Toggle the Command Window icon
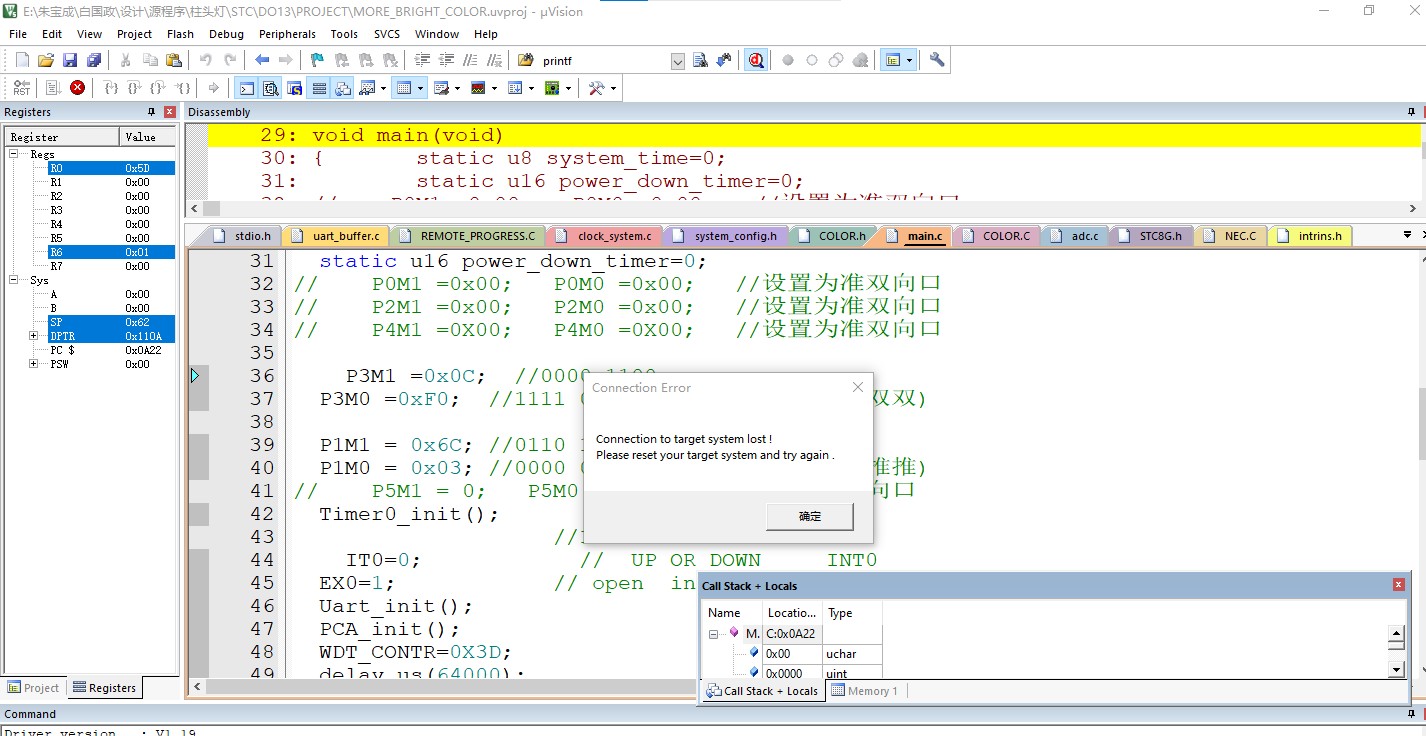Screen dimensions: 1426x736 tap(246, 88)
